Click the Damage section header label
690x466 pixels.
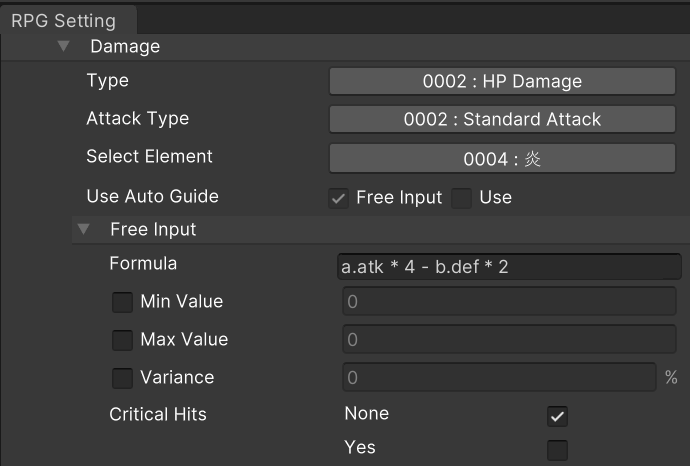click(125, 46)
